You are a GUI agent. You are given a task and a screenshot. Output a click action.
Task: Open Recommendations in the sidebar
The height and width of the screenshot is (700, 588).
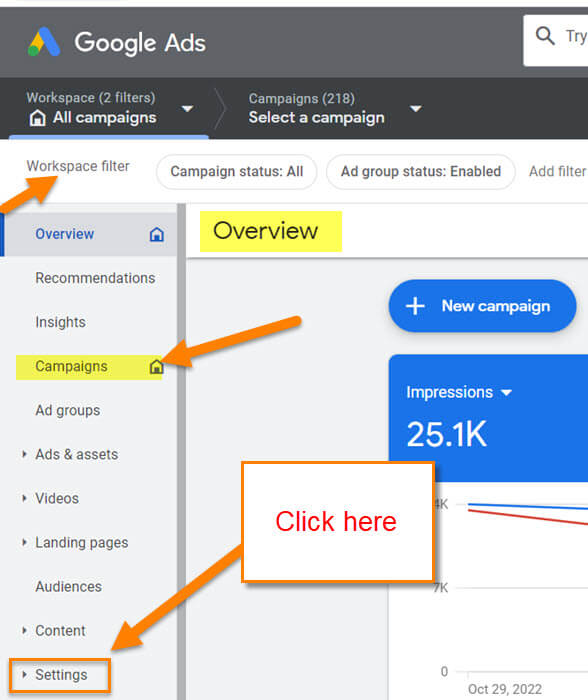click(x=95, y=278)
